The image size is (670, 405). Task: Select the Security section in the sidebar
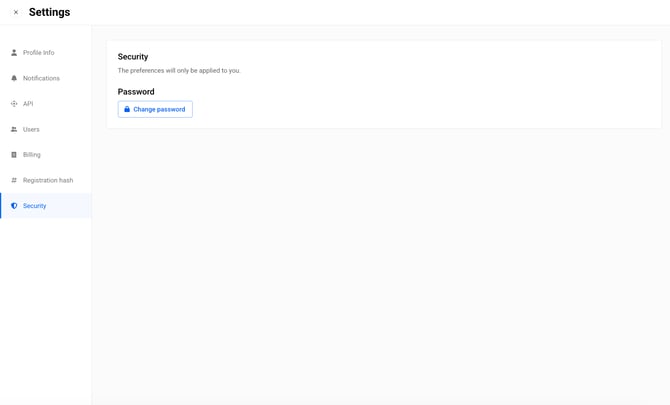(46, 206)
